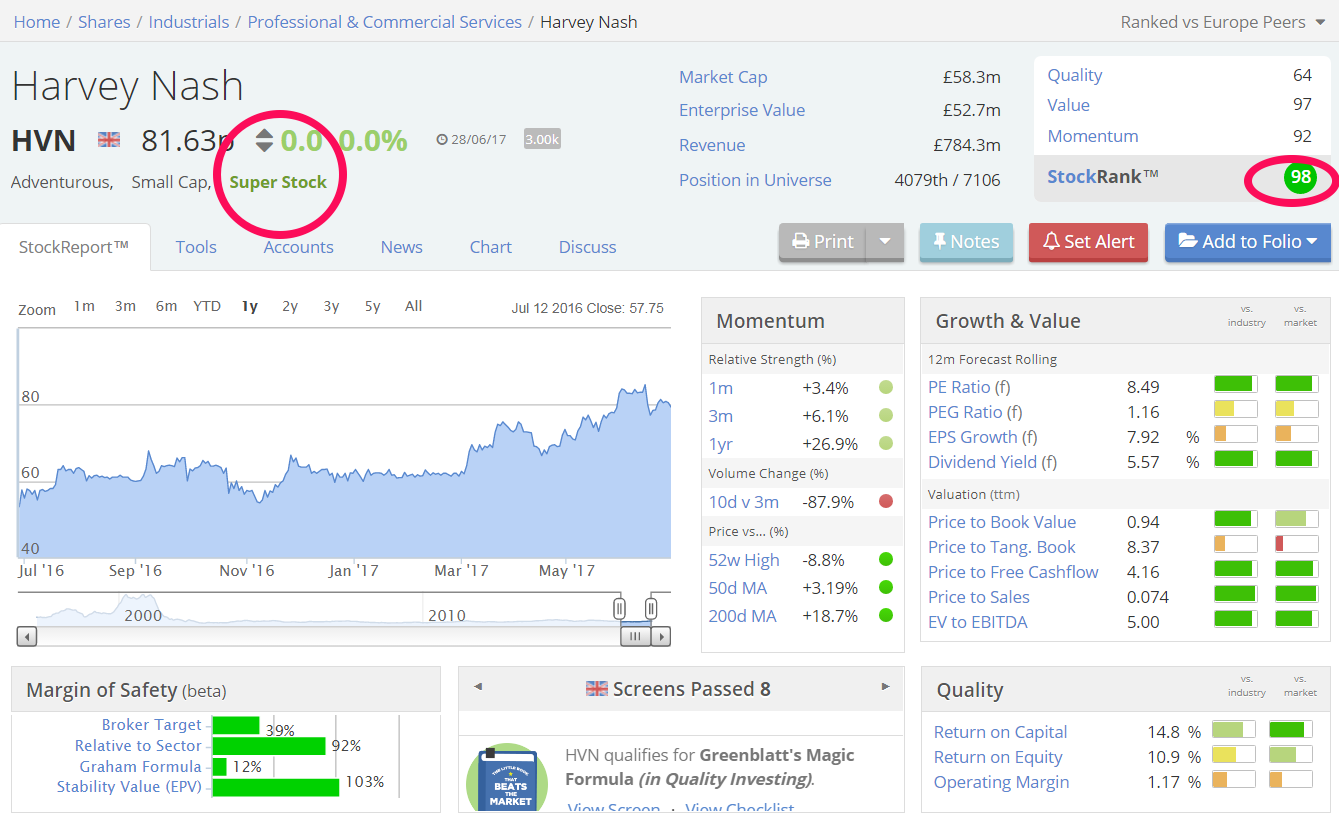This screenshot has height=823, width=1339.
Task: Click the green dot beside 200d MA
Action: pos(886,616)
